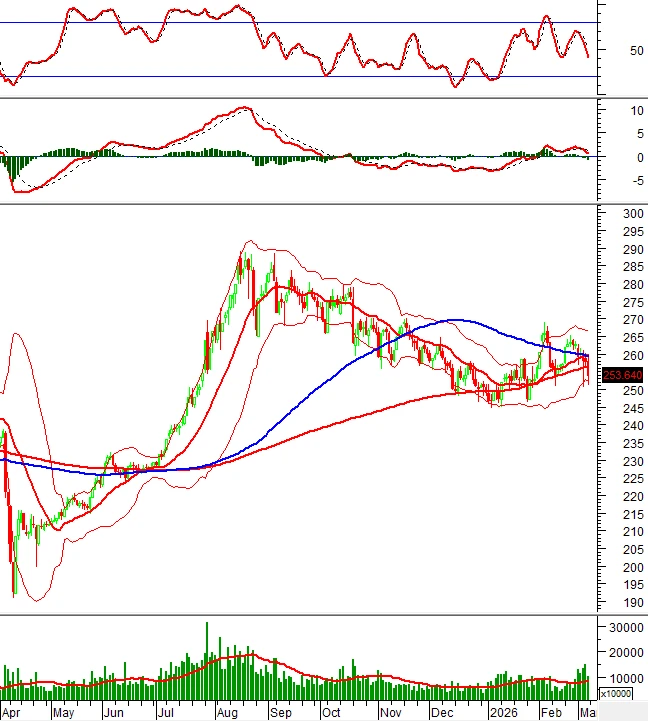This screenshot has height=721, width=648.
Task: Click the Nov label on date axis
Action: coord(389,713)
